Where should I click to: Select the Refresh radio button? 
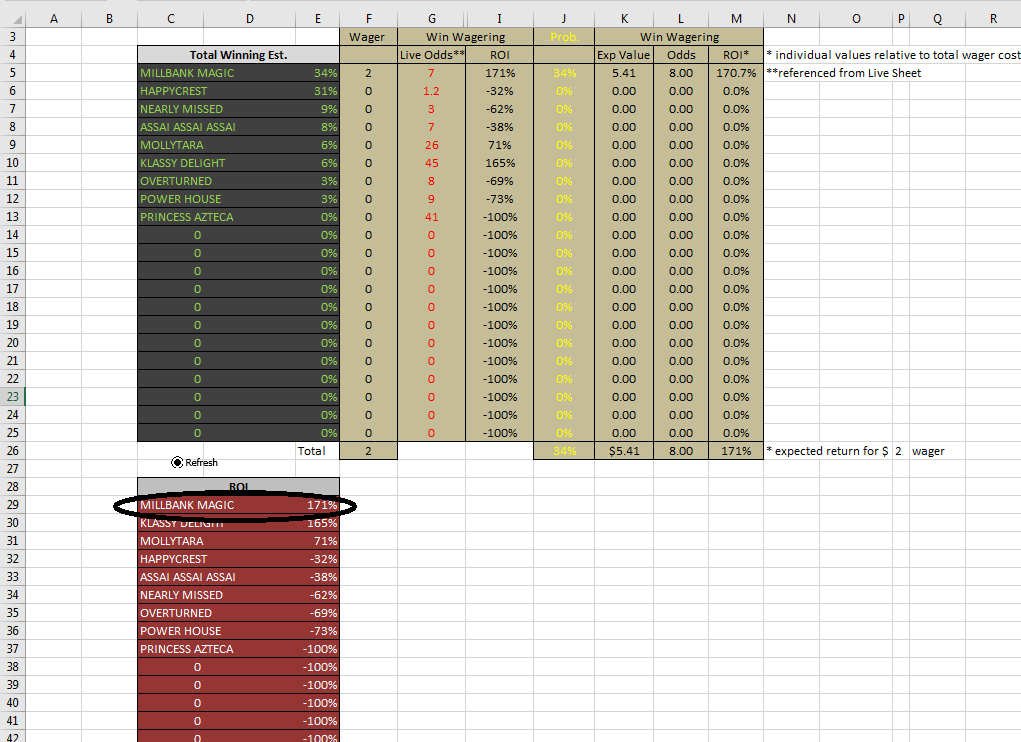(178, 462)
